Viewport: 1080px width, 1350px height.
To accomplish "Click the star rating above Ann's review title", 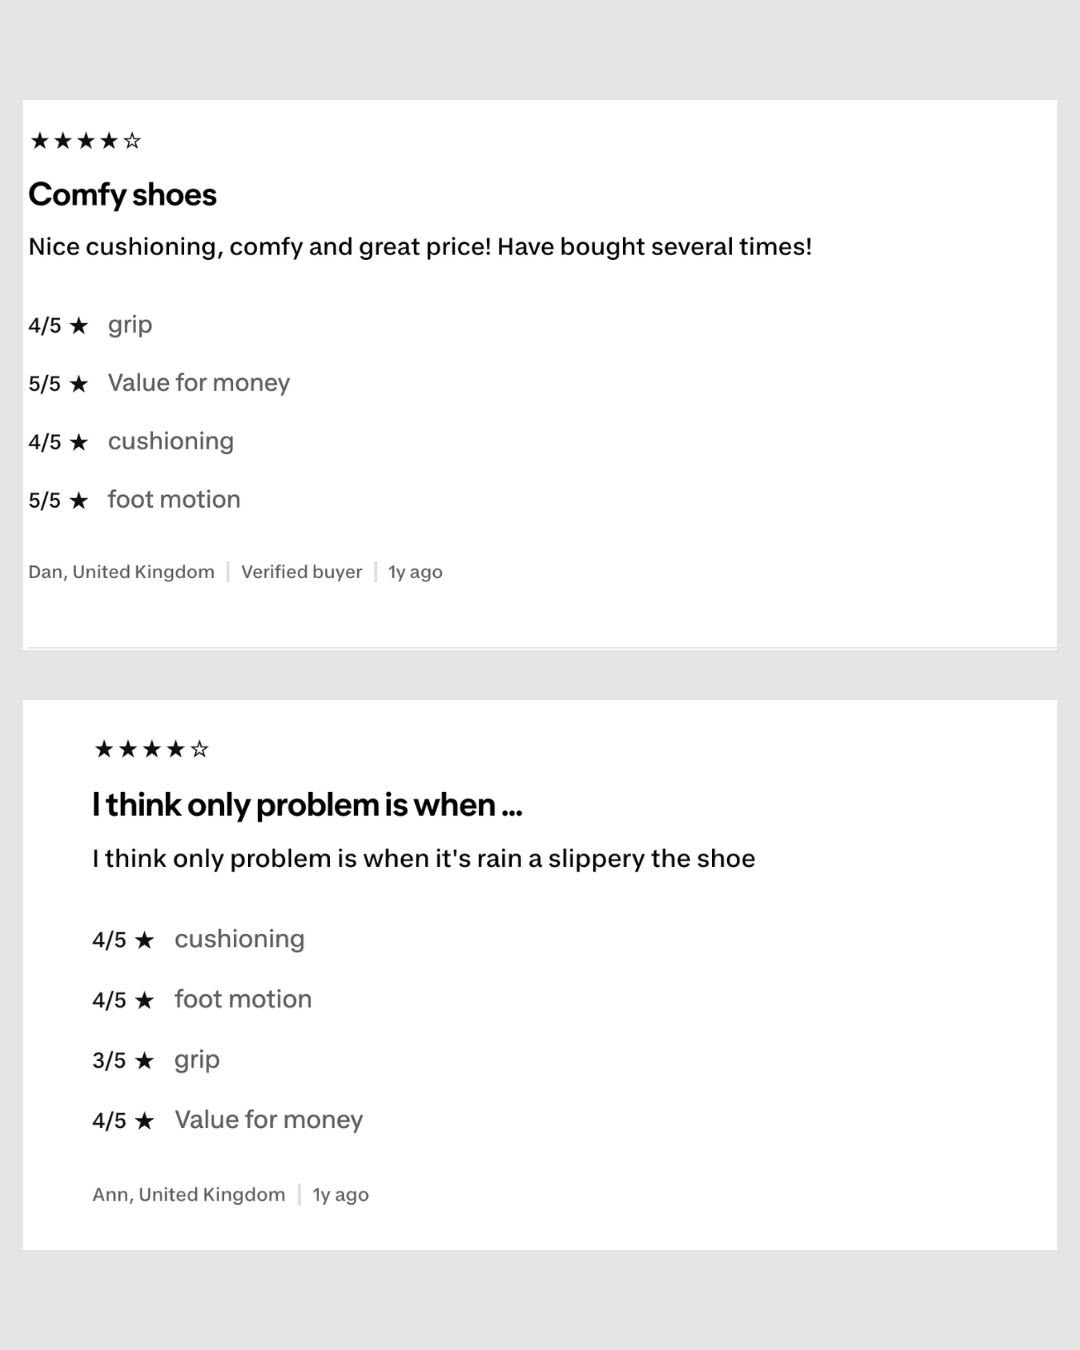I will 151,749.
